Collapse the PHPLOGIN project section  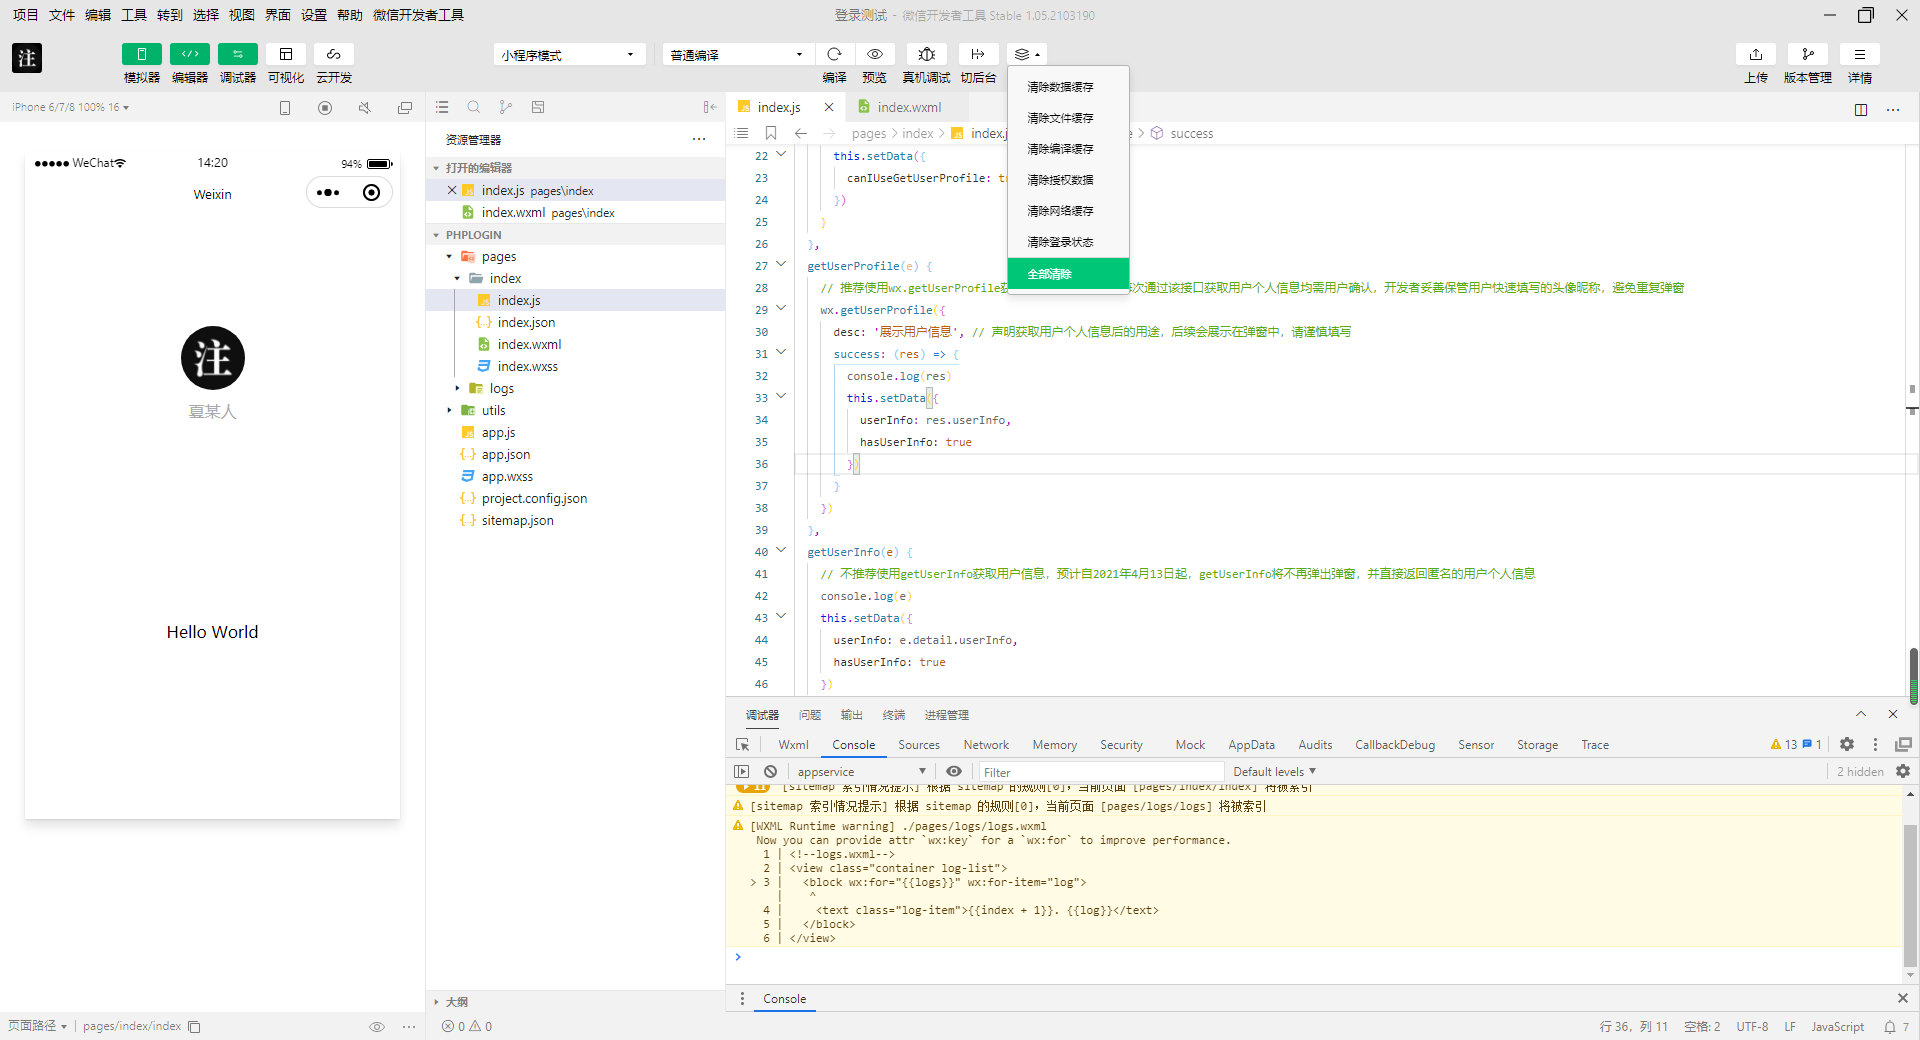tap(436, 235)
